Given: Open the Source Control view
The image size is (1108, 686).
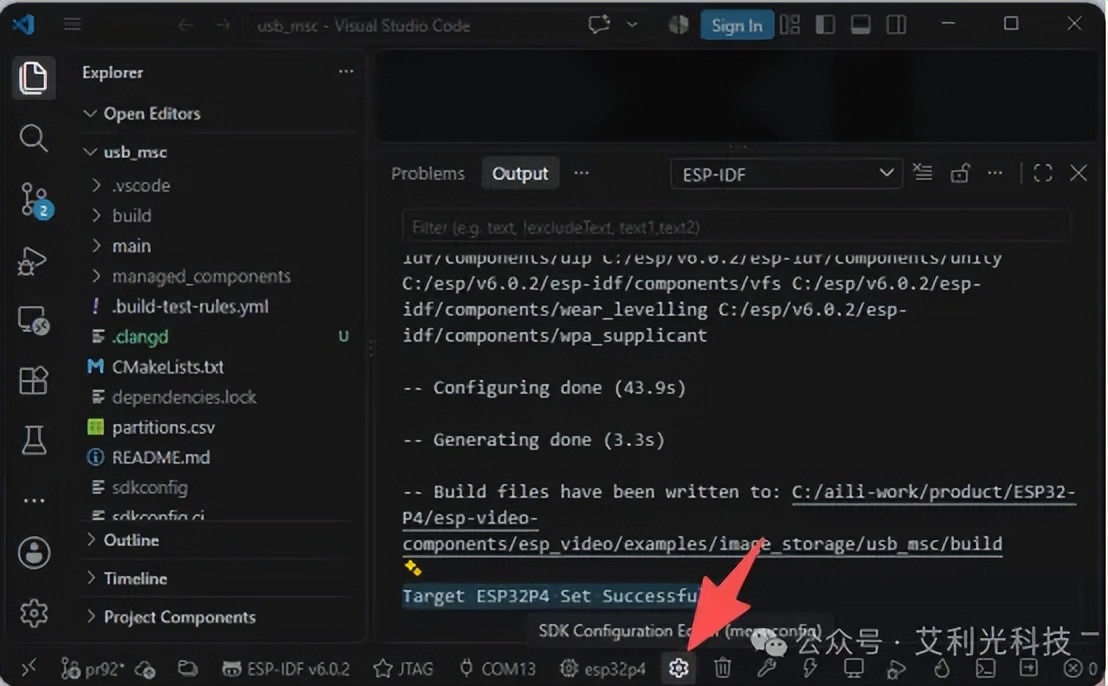Looking at the screenshot, I should [x=33, y=200].
